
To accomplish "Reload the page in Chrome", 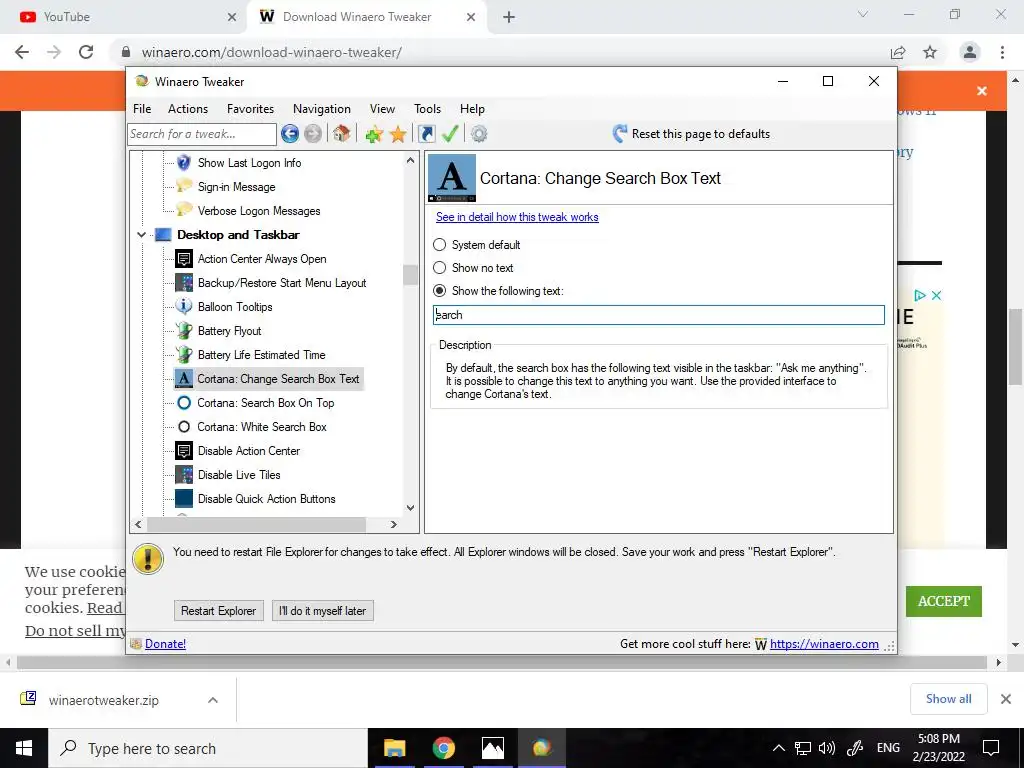I will (x=86, y=52).
